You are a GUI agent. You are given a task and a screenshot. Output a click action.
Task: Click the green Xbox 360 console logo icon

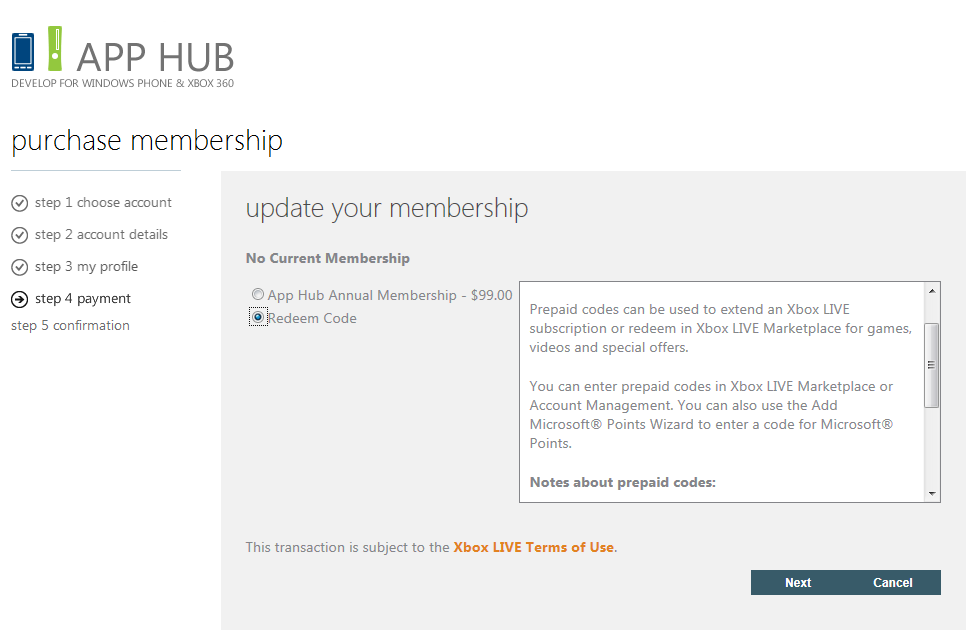tap(55, 49)
